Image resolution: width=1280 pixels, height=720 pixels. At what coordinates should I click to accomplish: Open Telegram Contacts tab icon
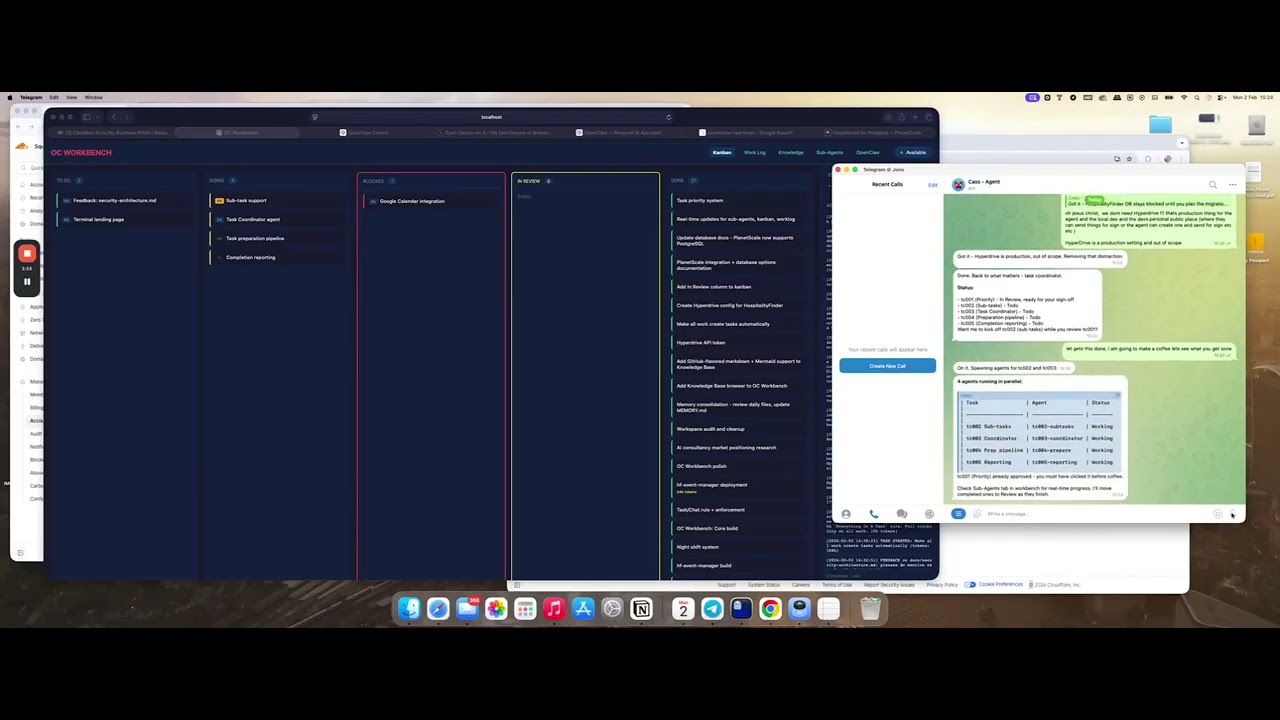[x=846, y=514]
